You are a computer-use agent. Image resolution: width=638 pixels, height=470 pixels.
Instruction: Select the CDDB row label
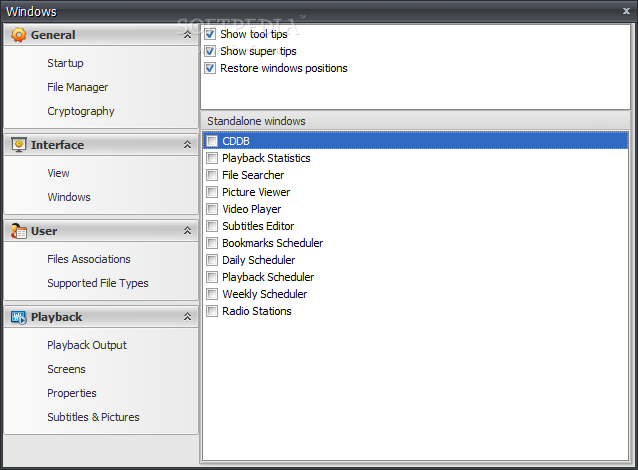click(236, 141)
